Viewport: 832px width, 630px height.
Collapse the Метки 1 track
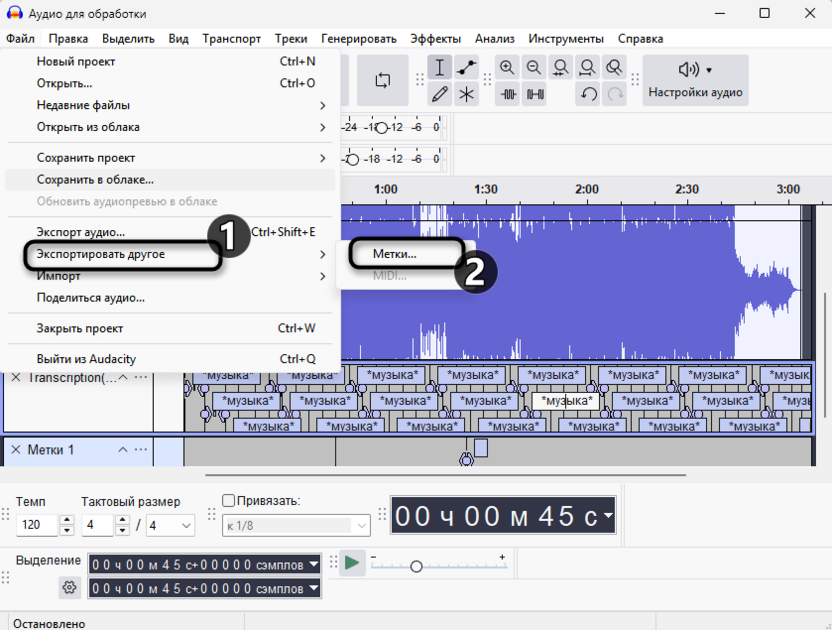(x=123, y=450)
